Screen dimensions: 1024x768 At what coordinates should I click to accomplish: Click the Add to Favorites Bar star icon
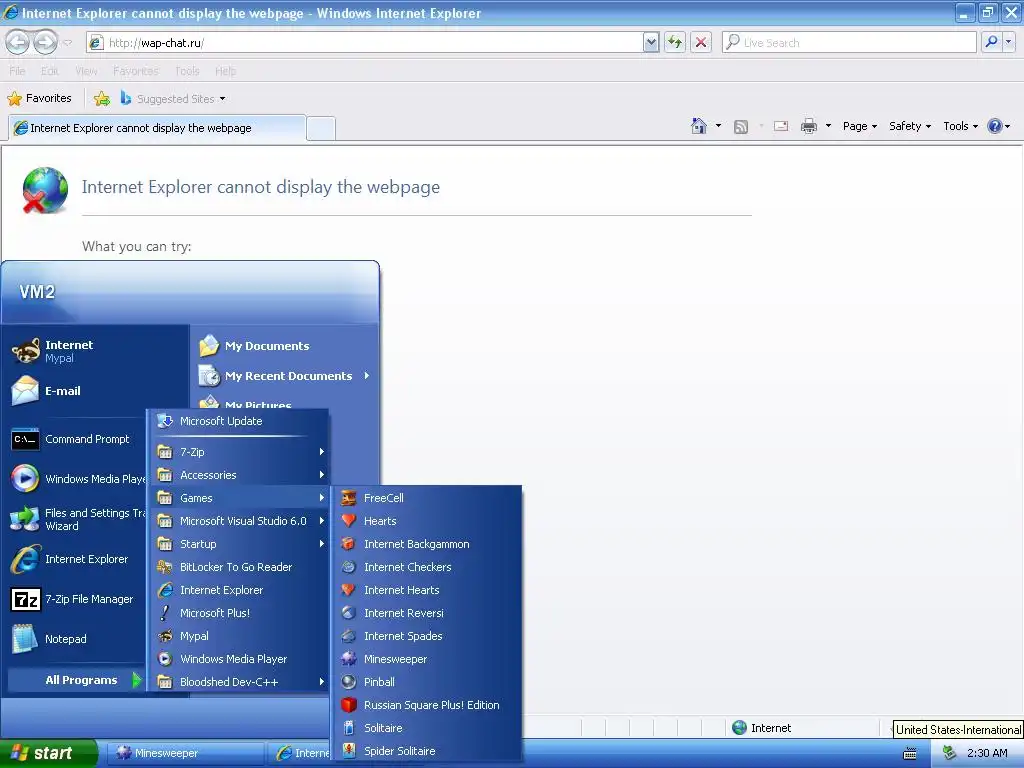(x=102, y=99)
